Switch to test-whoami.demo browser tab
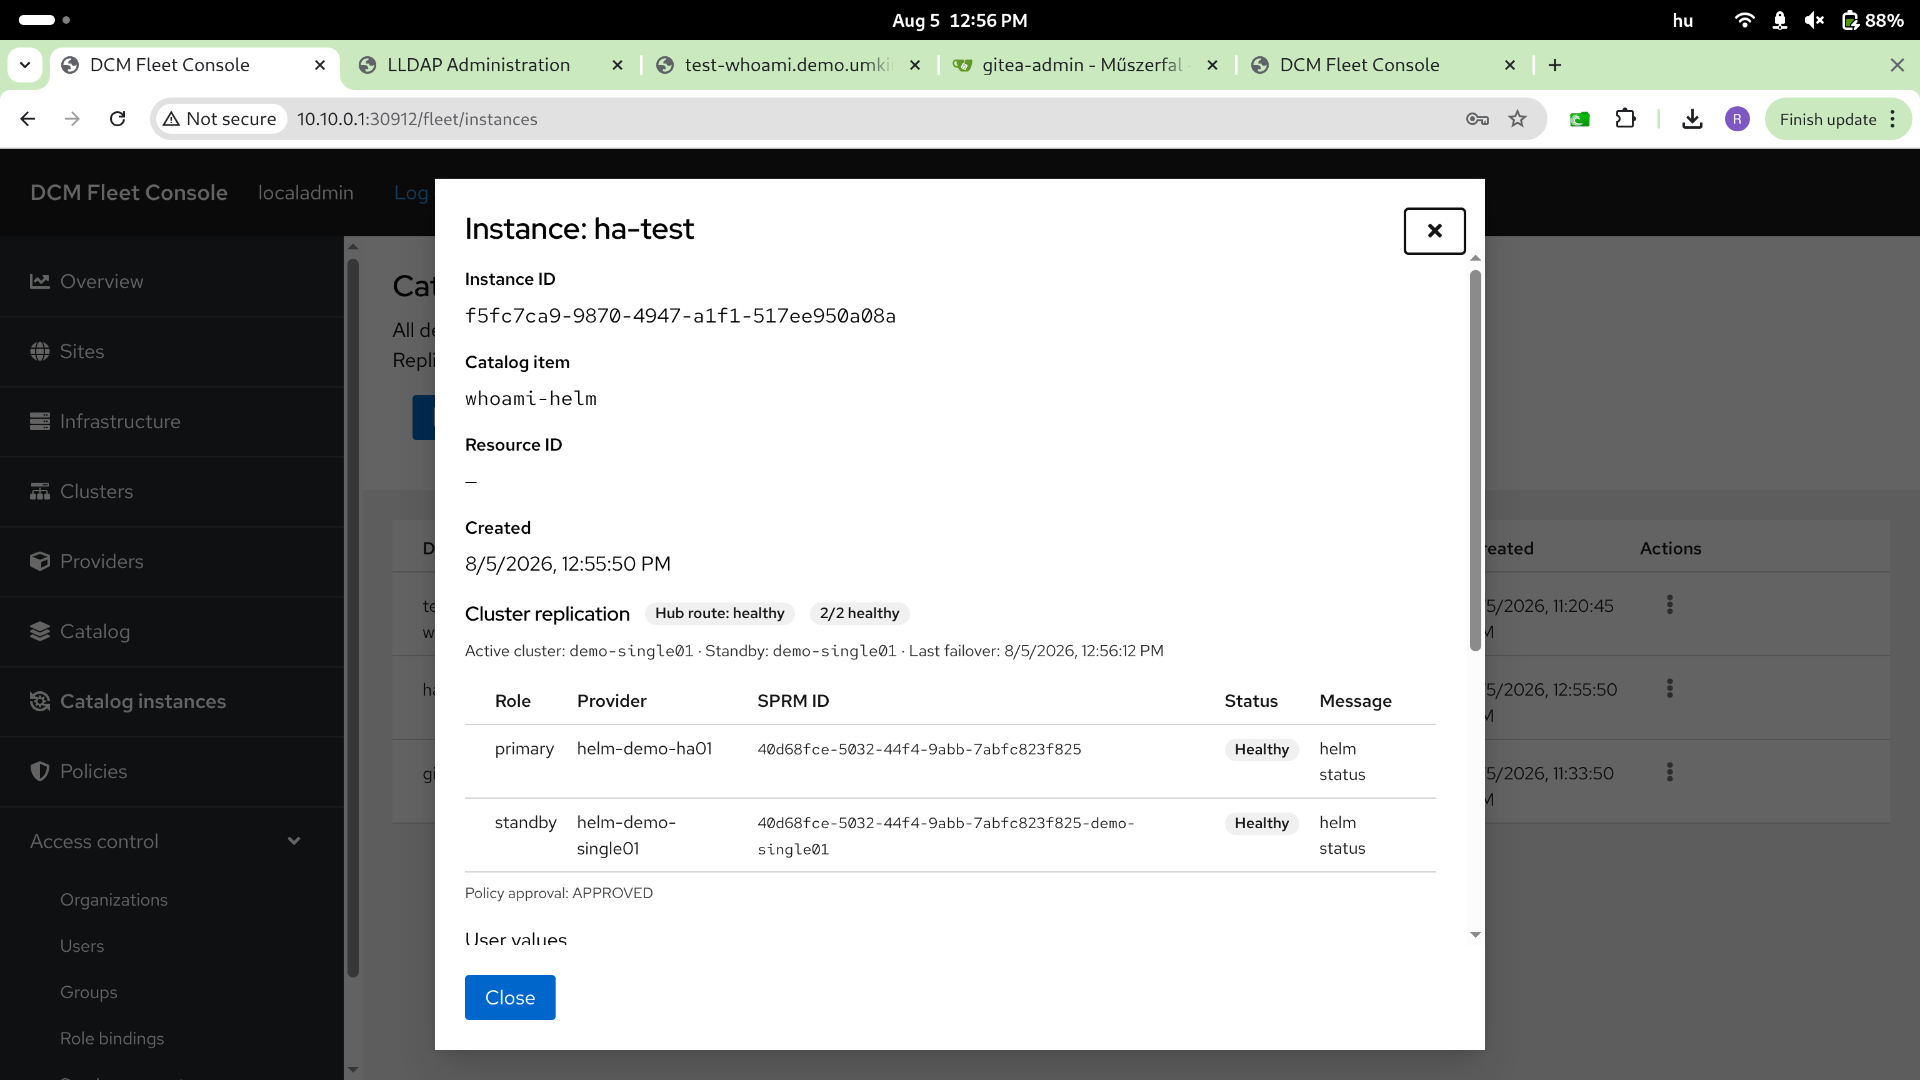This screenshot has width=1920, height=1080. click(x=788, y=65)
